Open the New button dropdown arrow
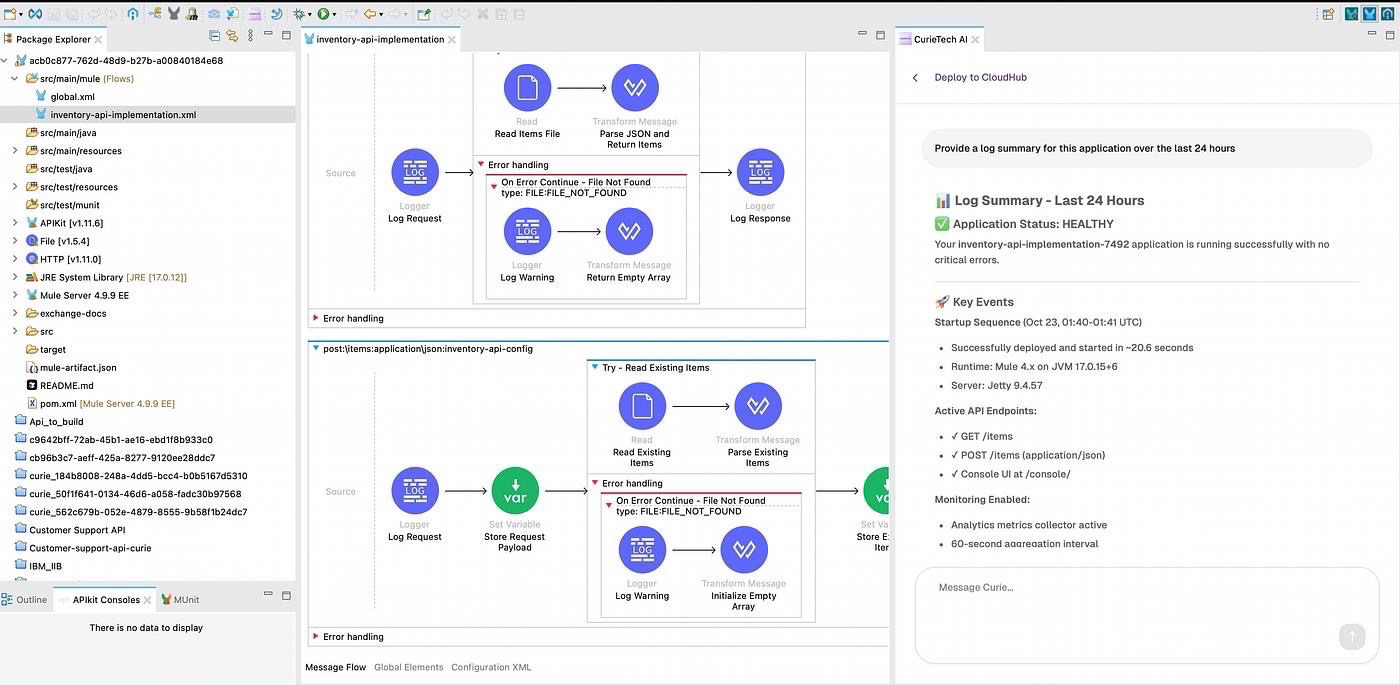Screen dimensions: 1400x685 [x=21, y=15]
